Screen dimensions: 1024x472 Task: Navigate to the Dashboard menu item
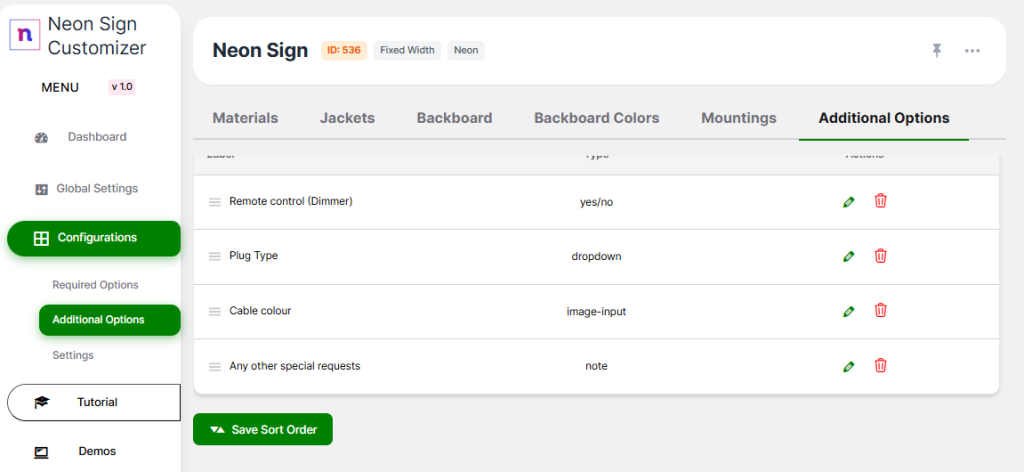pyautogui.click(x=96, y=137)
